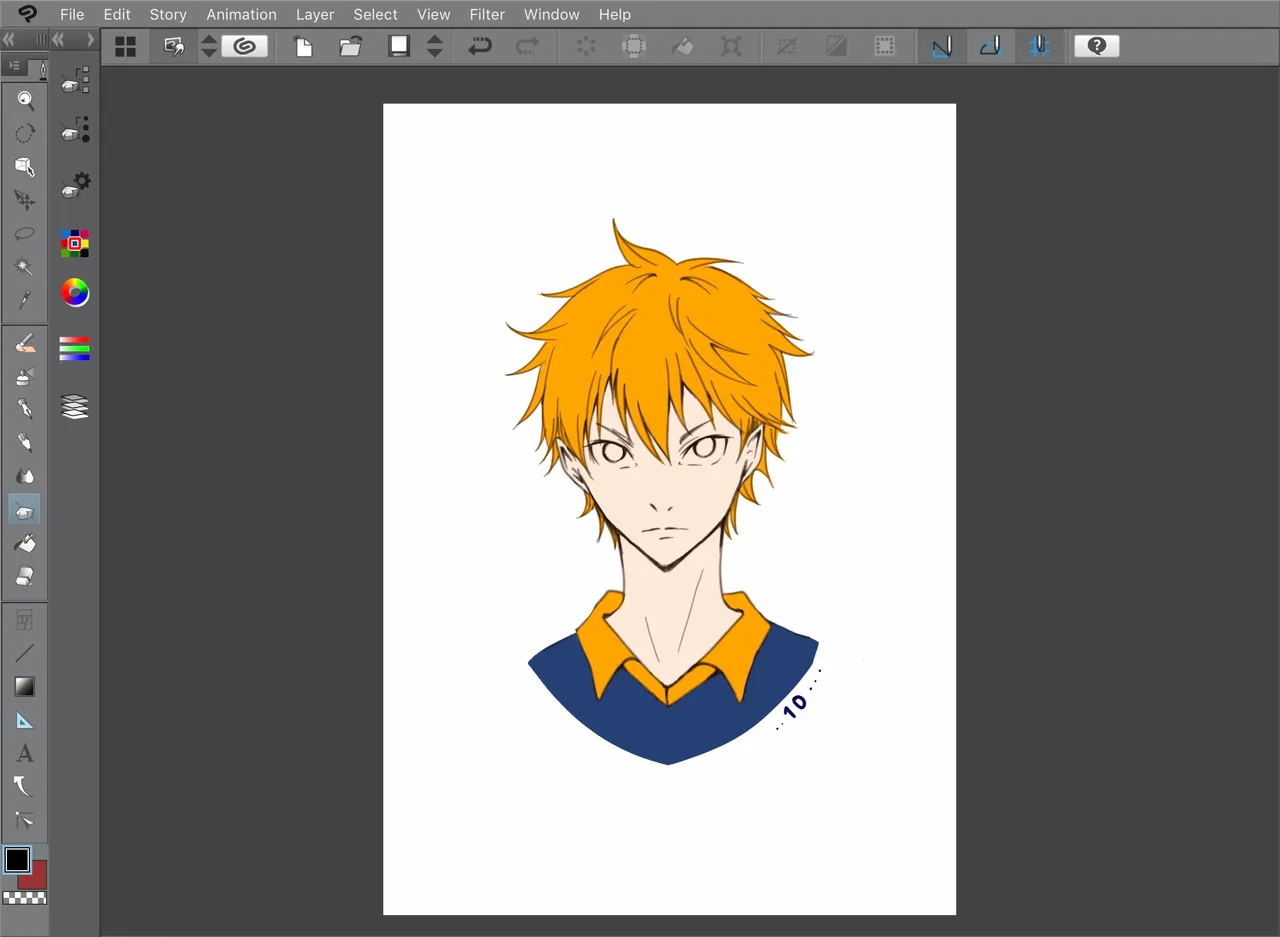This screenshot has width=1280, height=937.
Task: Open the Sub Tool palette icon
Action: [x=75, y=81]
